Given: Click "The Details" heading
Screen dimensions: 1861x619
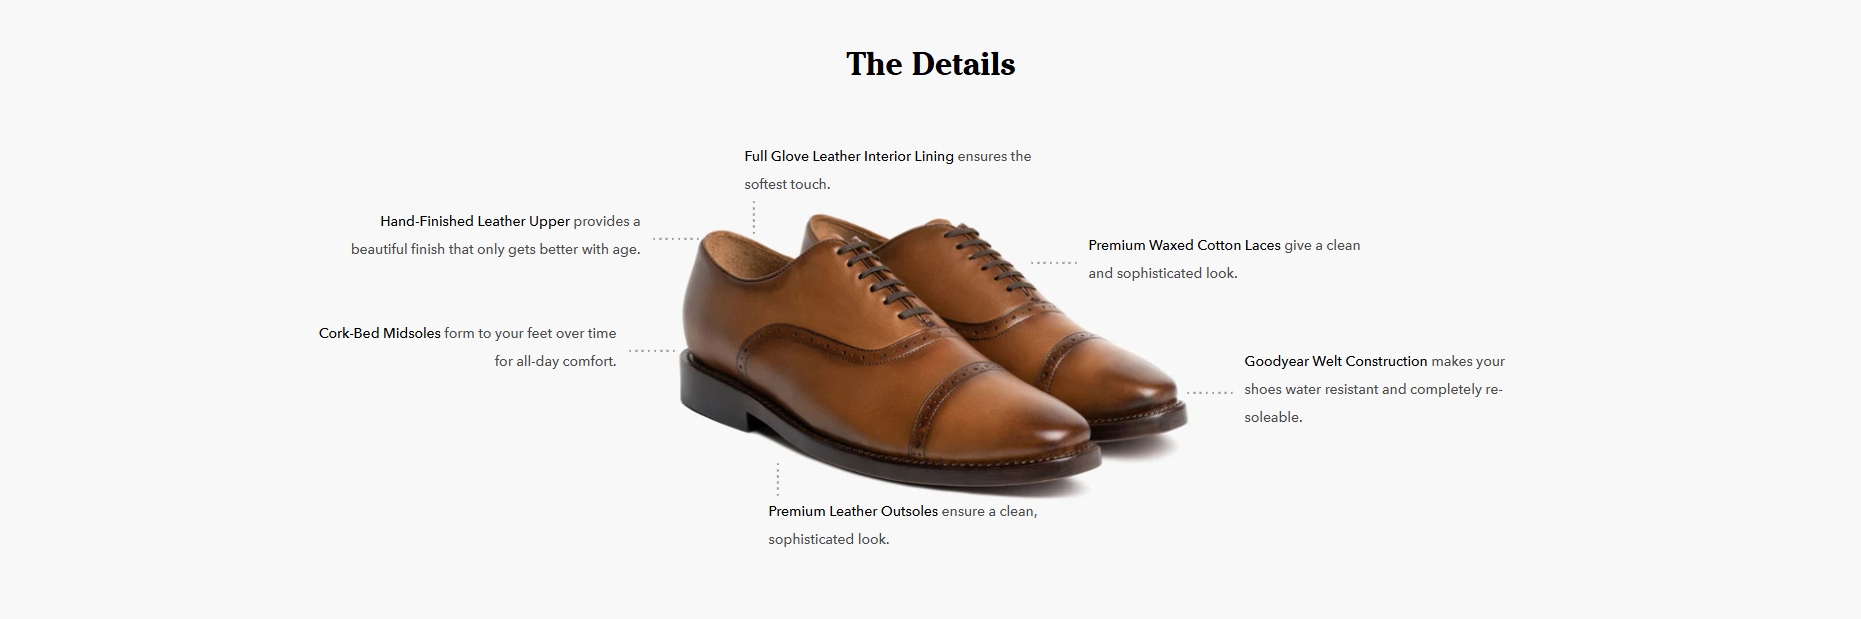Looking at the screenshot, I should pyautogui.click(x=930, y=64).
